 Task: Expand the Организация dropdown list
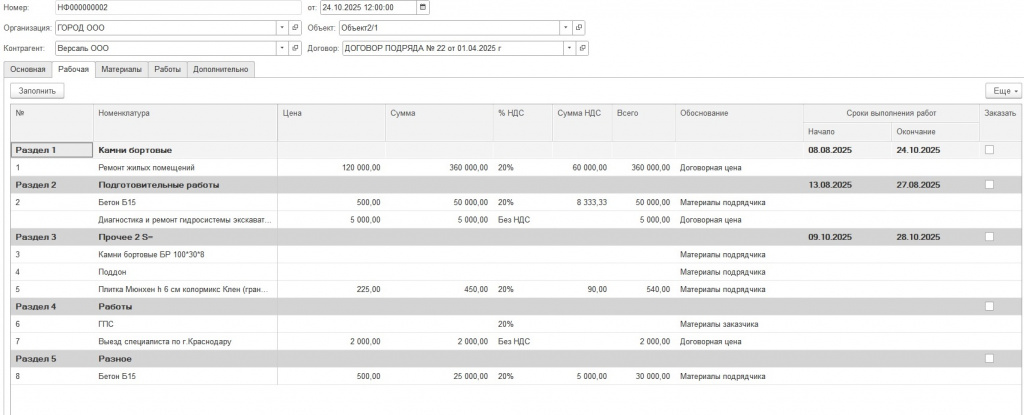282,28
